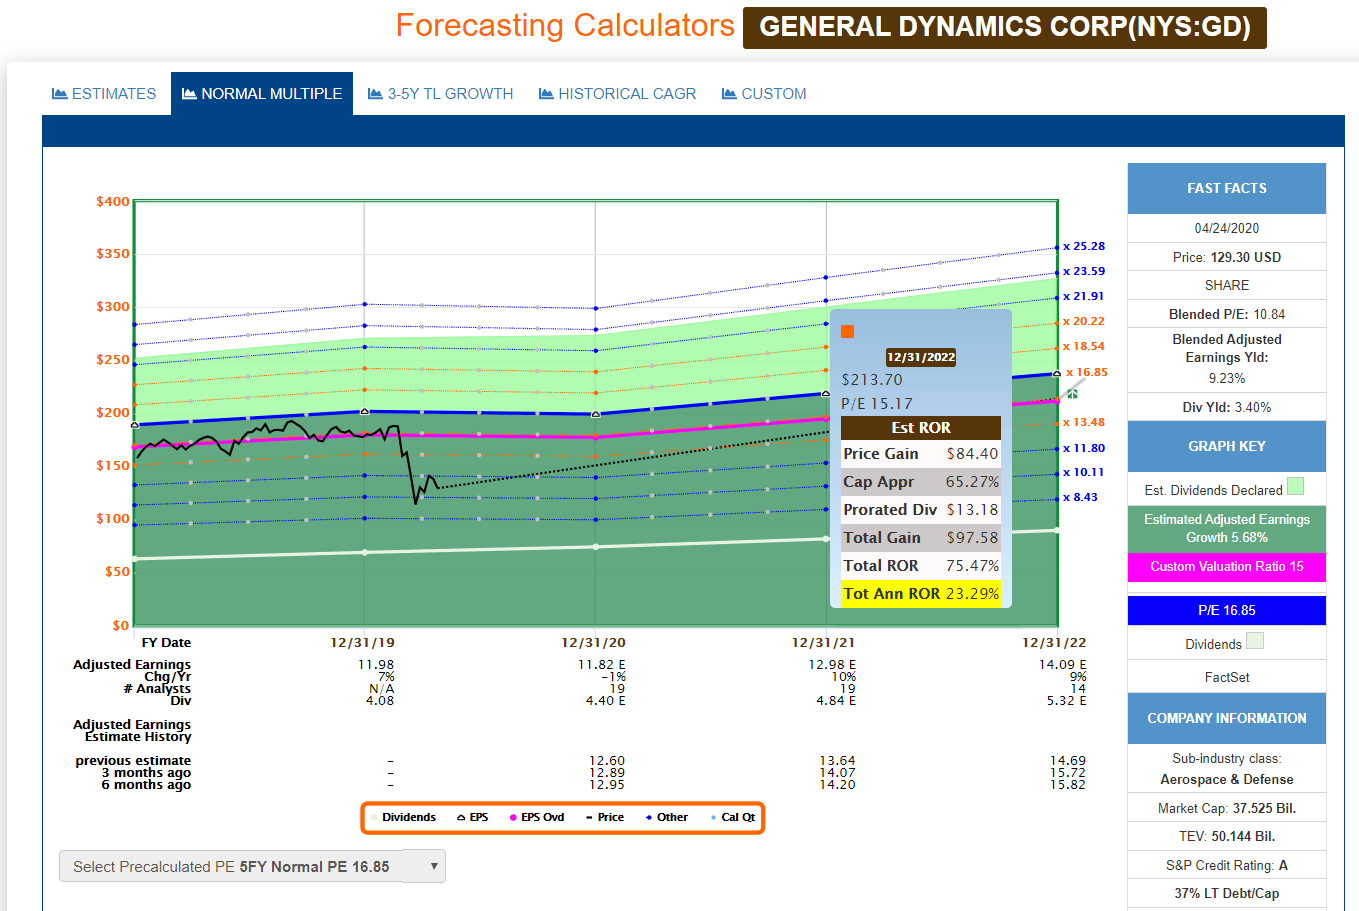Click the P/E 16.85 graph key
The width and height of the screenshot is (1359, 911).
click(x=1227, y=610)
